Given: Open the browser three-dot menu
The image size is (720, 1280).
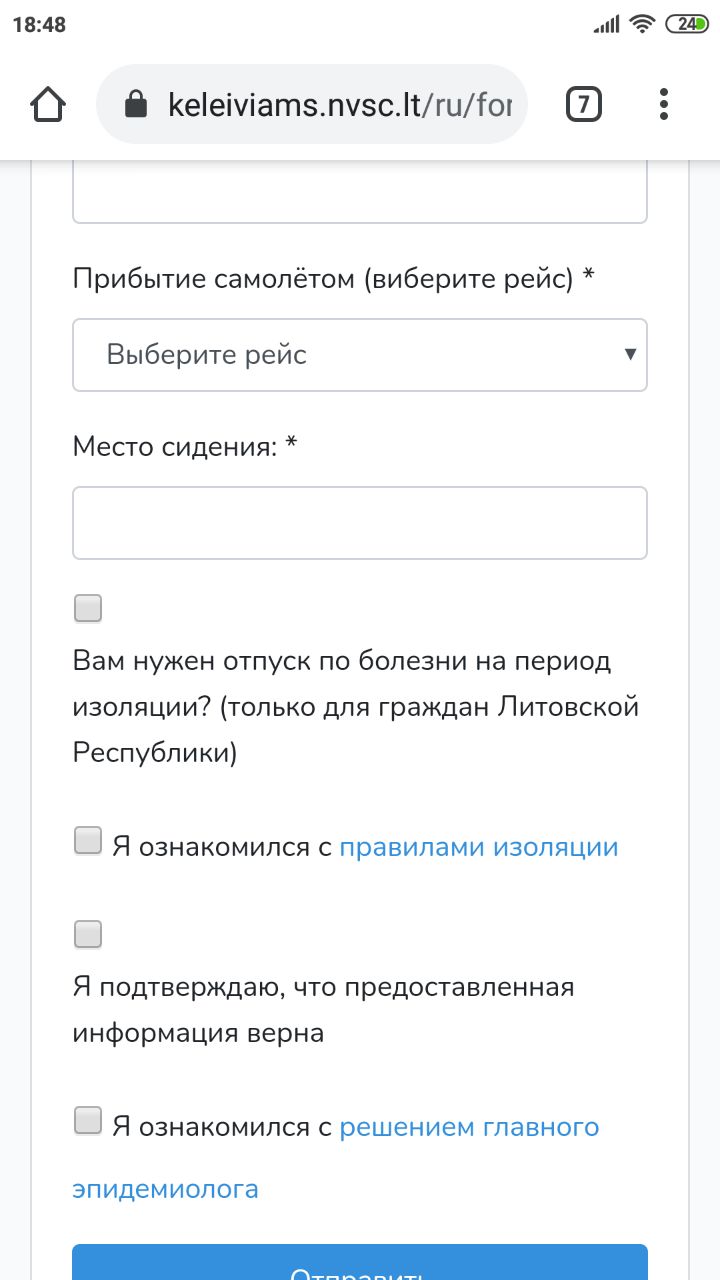Looking at the screenshot, I should pyautogui.click(x=664, y=104).
